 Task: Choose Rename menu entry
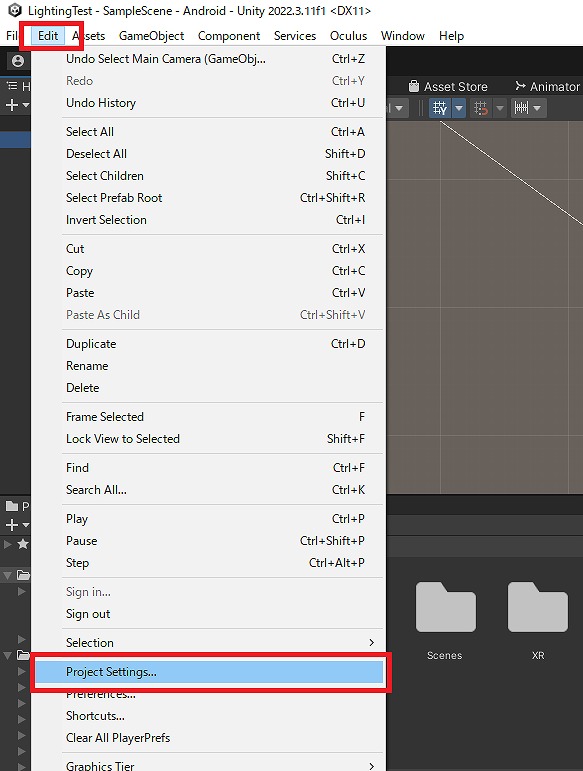[209, 366]
